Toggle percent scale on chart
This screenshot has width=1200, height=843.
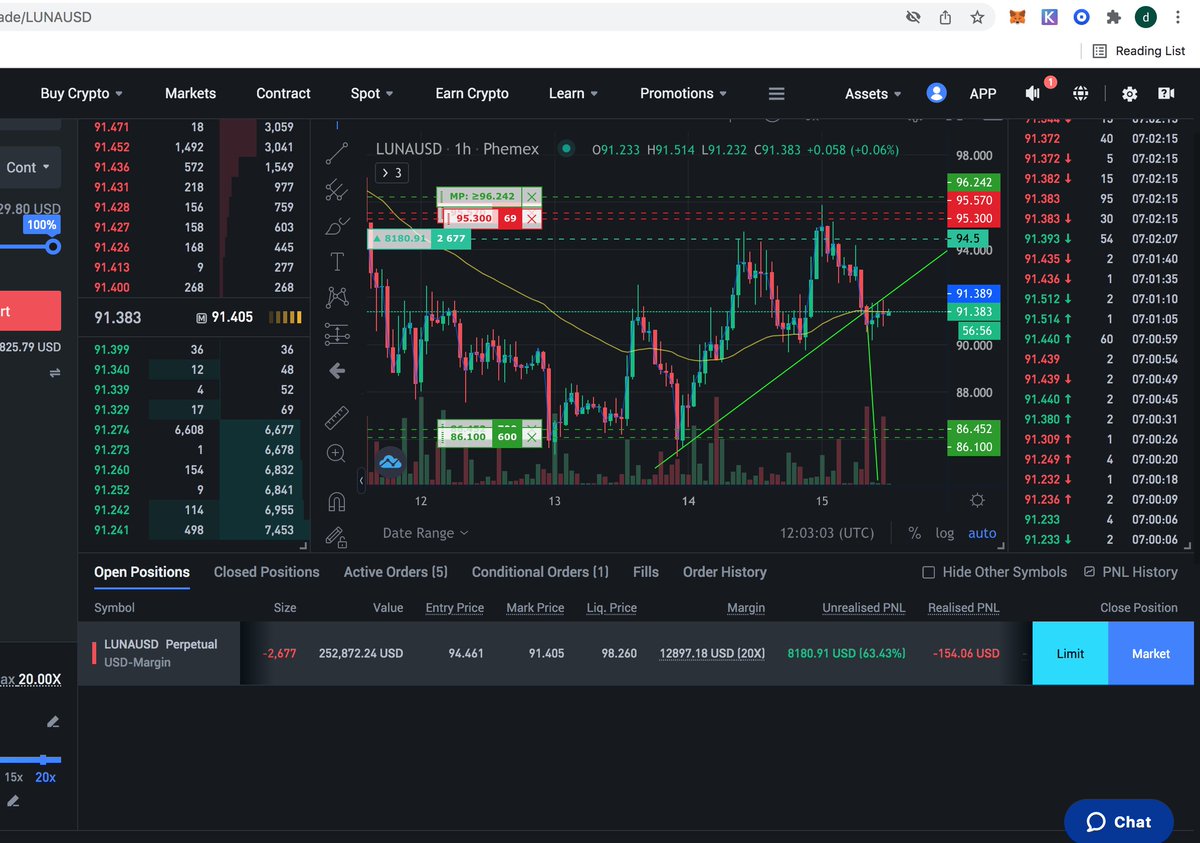tap(914, 533)
